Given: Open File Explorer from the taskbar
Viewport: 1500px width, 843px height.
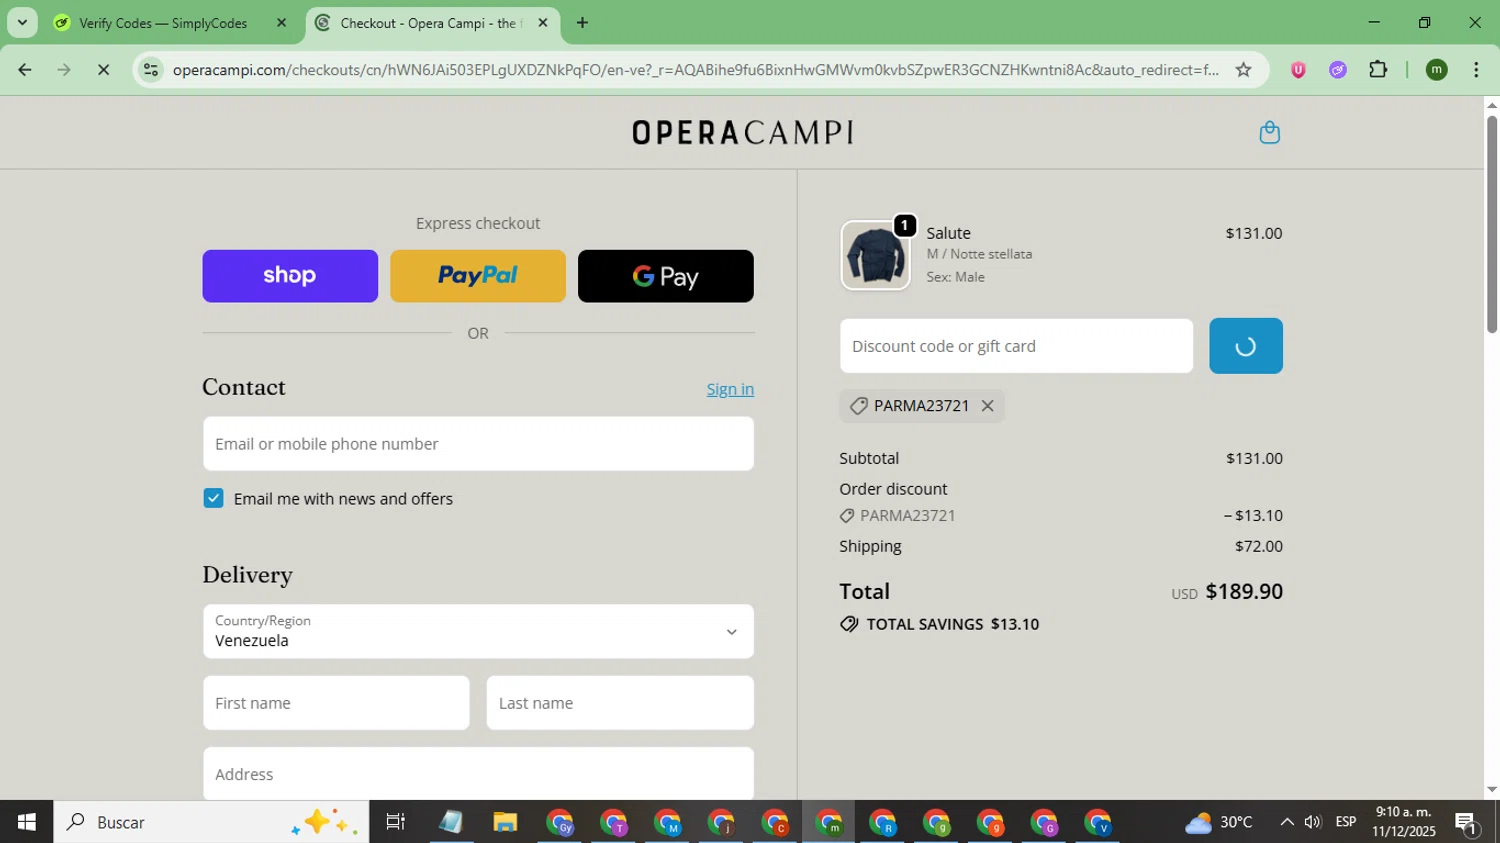Looking at the screenshot, I should [504, 822].
